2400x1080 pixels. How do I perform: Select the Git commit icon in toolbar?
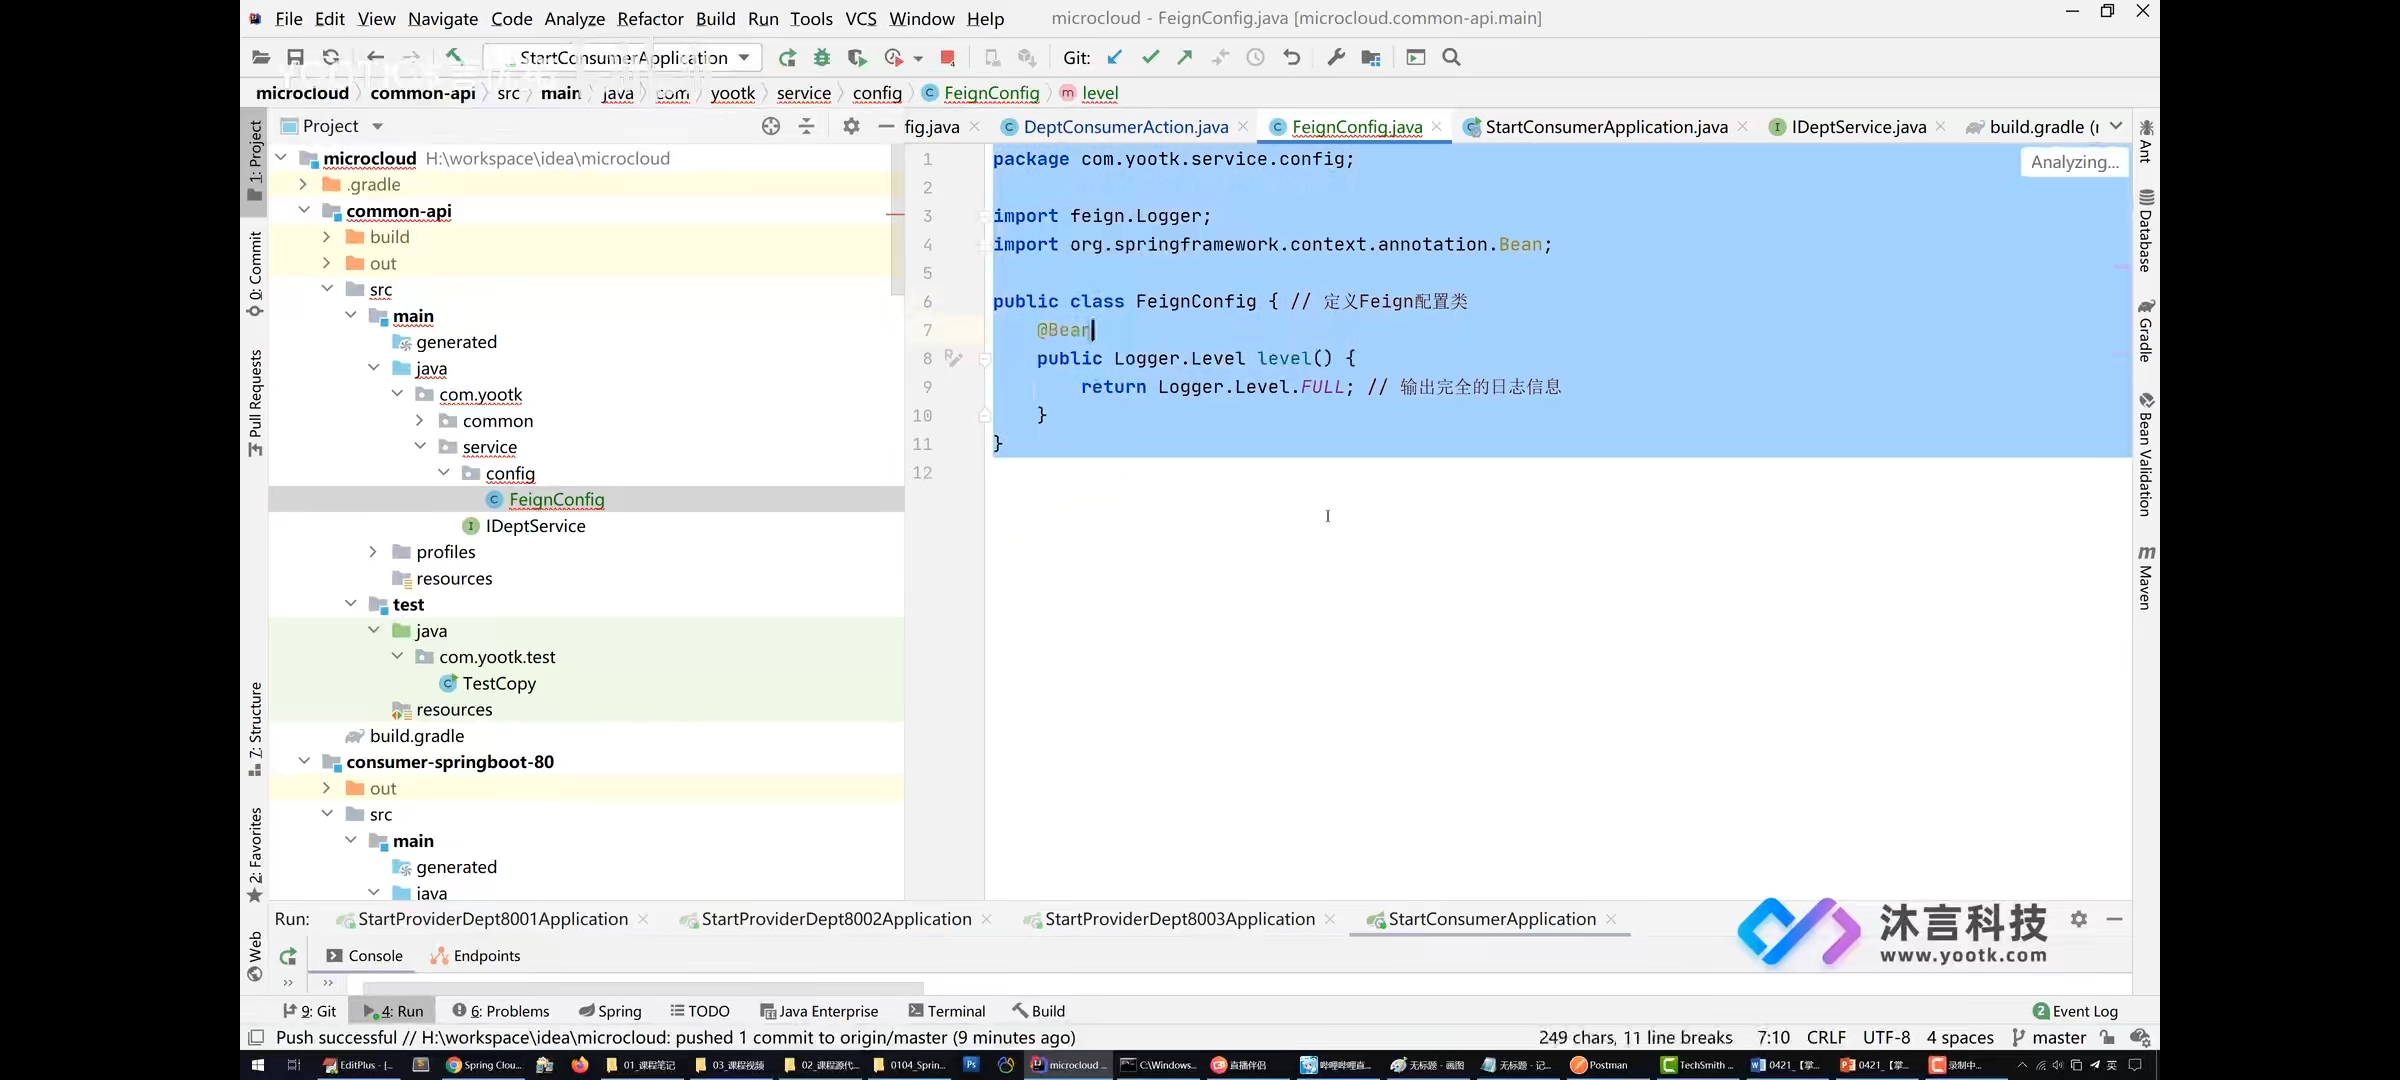1151,57
